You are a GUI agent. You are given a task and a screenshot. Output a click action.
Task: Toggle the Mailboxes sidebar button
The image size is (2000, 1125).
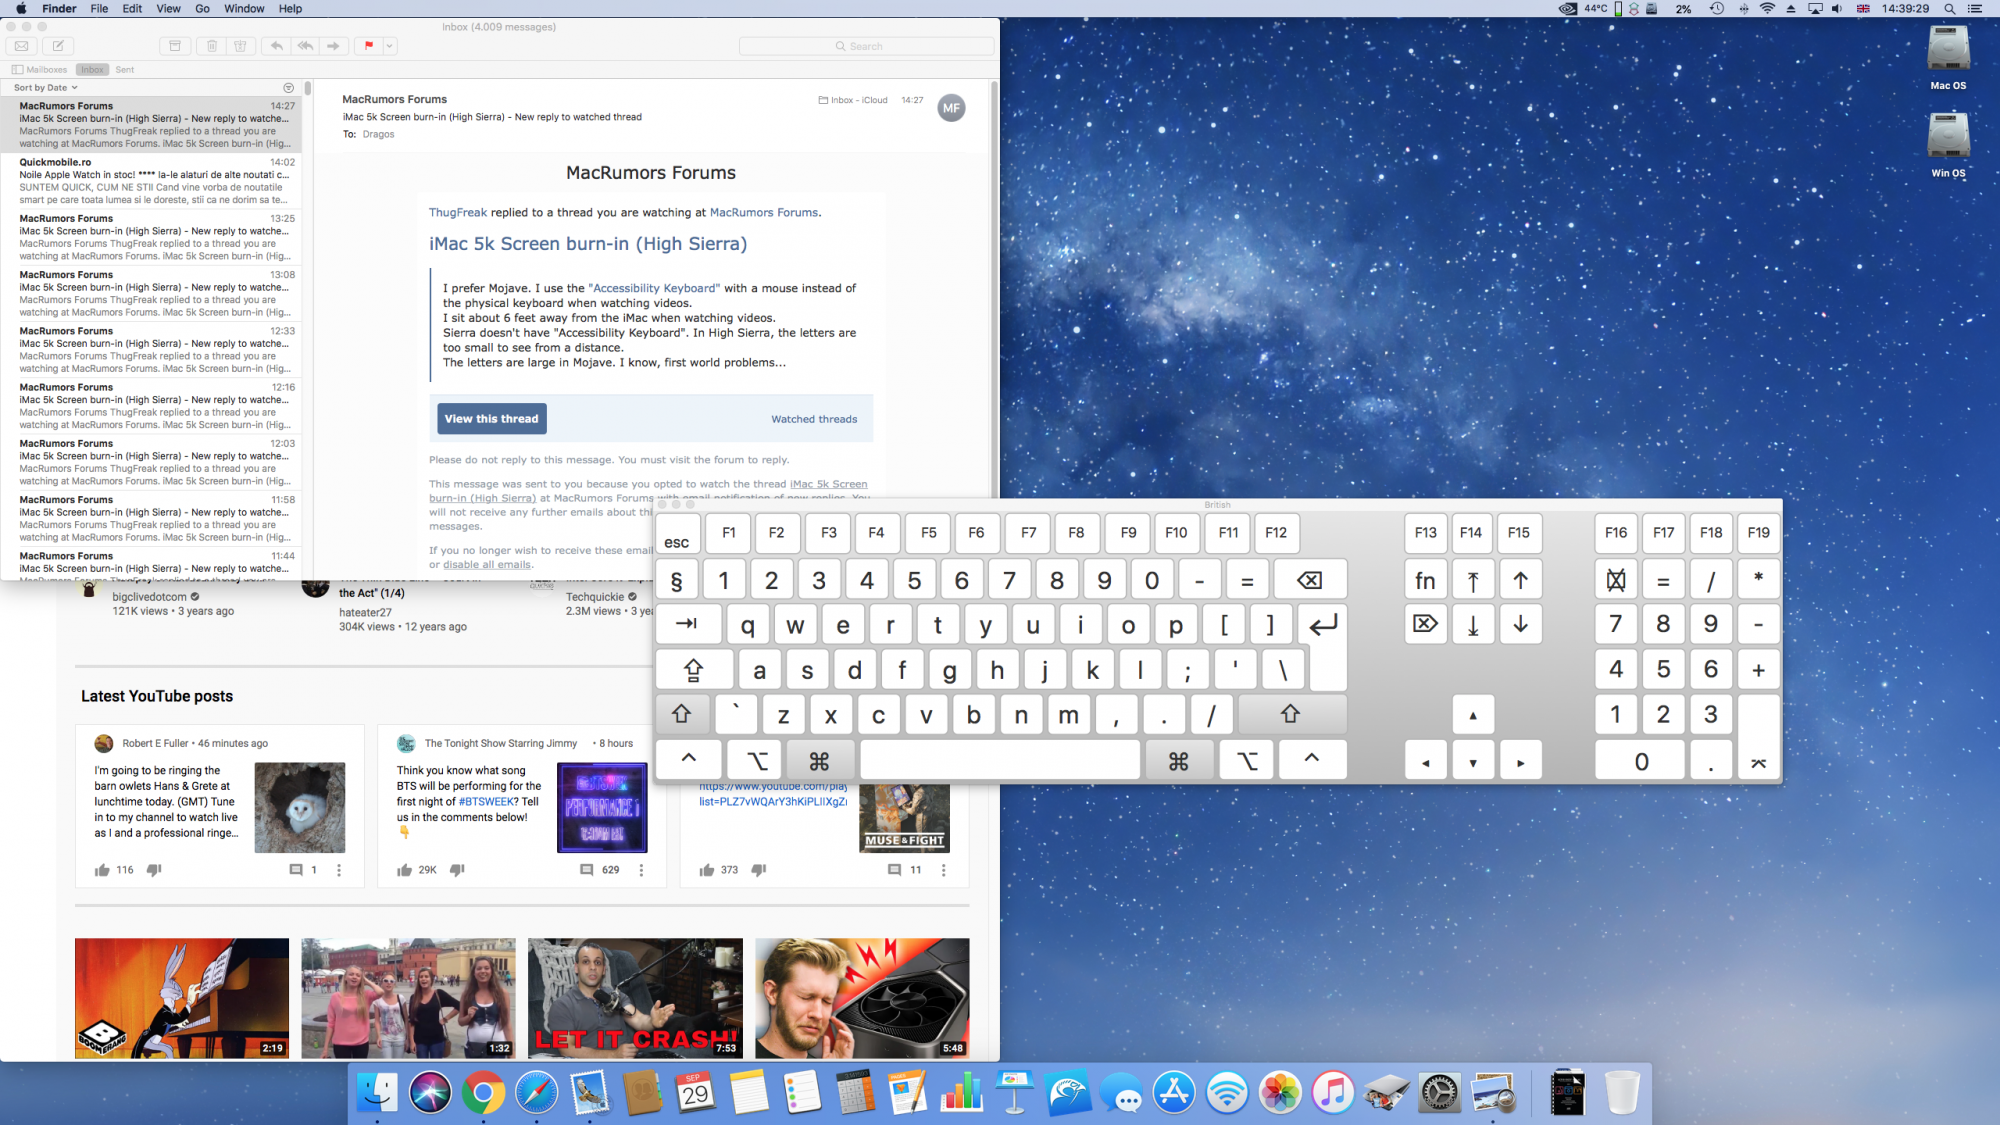click(x=41, y=70)
